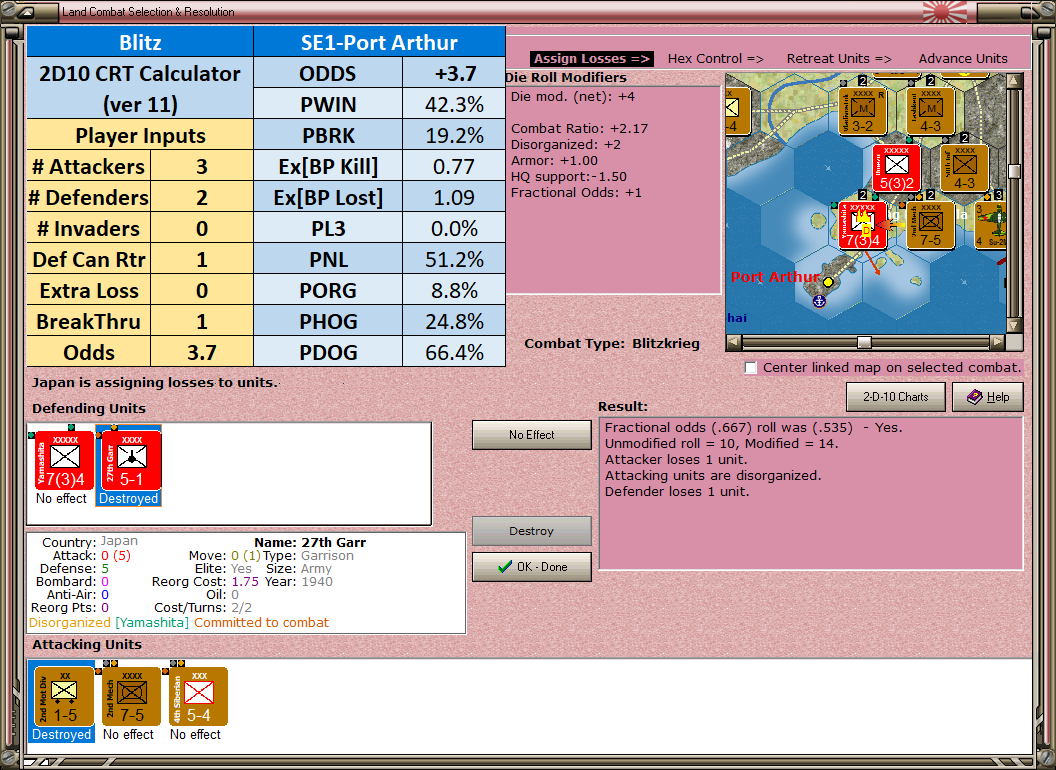
Task: Click the aircraft counter at the map edge
Action: click(990, 225)
